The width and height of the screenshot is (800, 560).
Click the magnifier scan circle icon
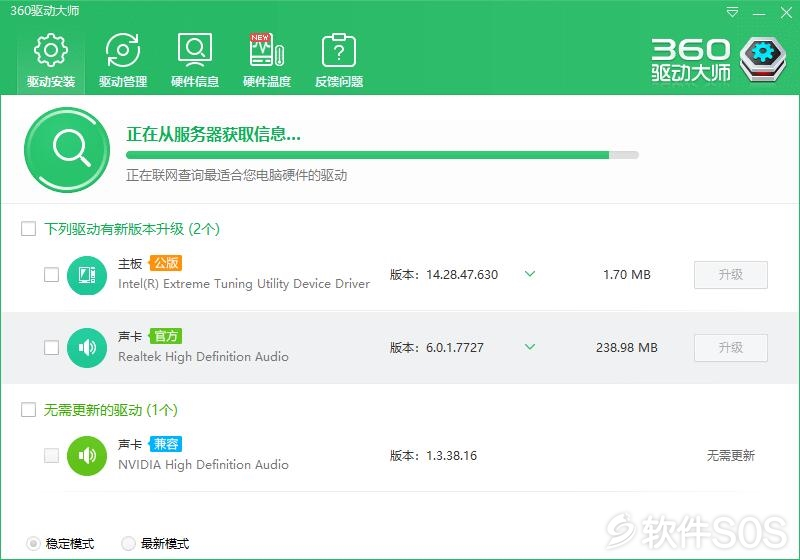67,149
